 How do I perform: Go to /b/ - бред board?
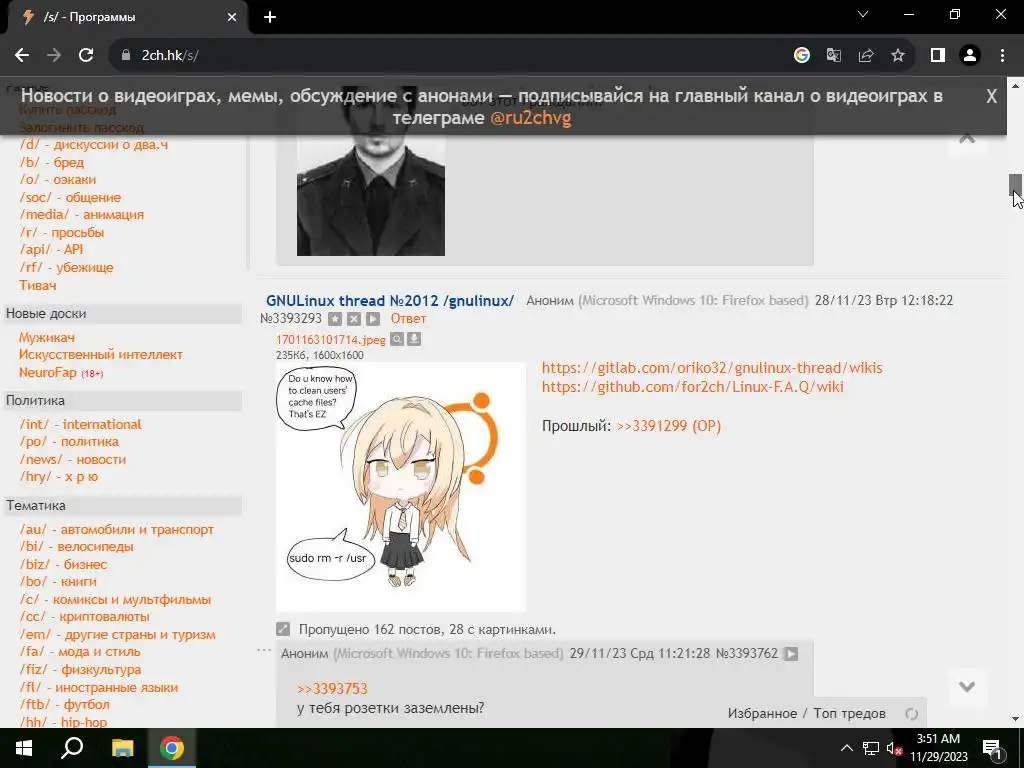(x=52, y=162)
